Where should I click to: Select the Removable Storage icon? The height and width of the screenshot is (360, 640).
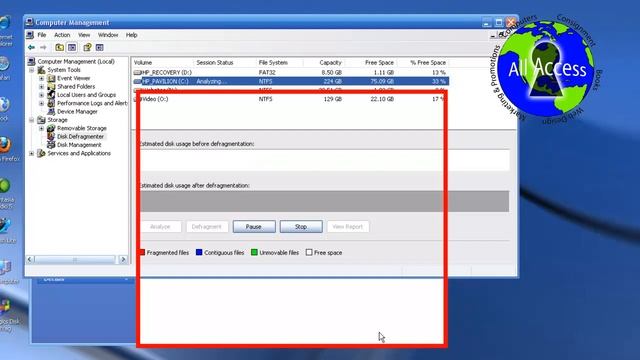click(x=51, y=128)
